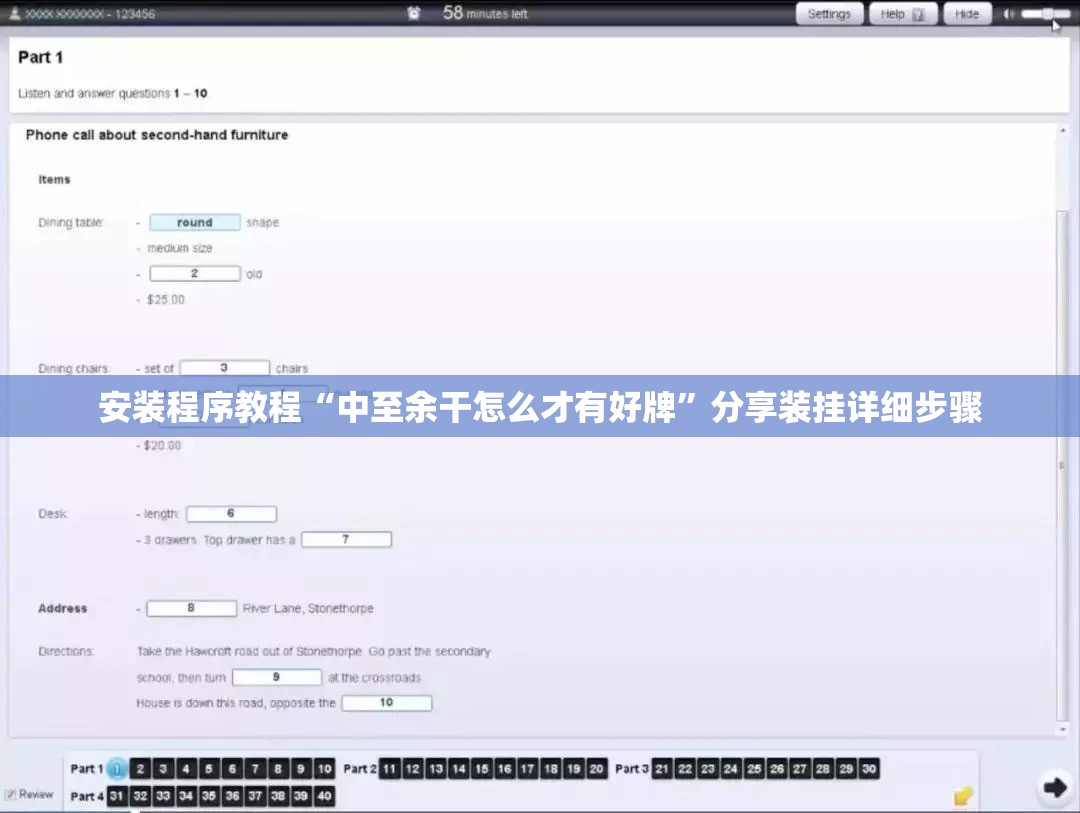Click the Part 1 label in navigator

tap(87, 769)
